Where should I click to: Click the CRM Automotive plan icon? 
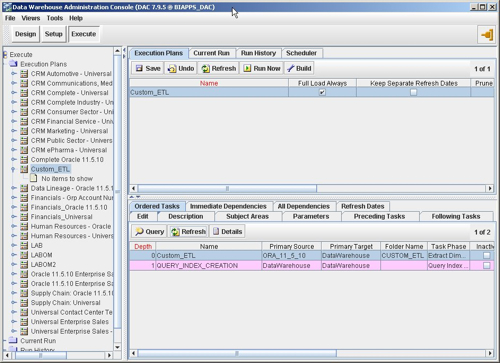point(24,73)
